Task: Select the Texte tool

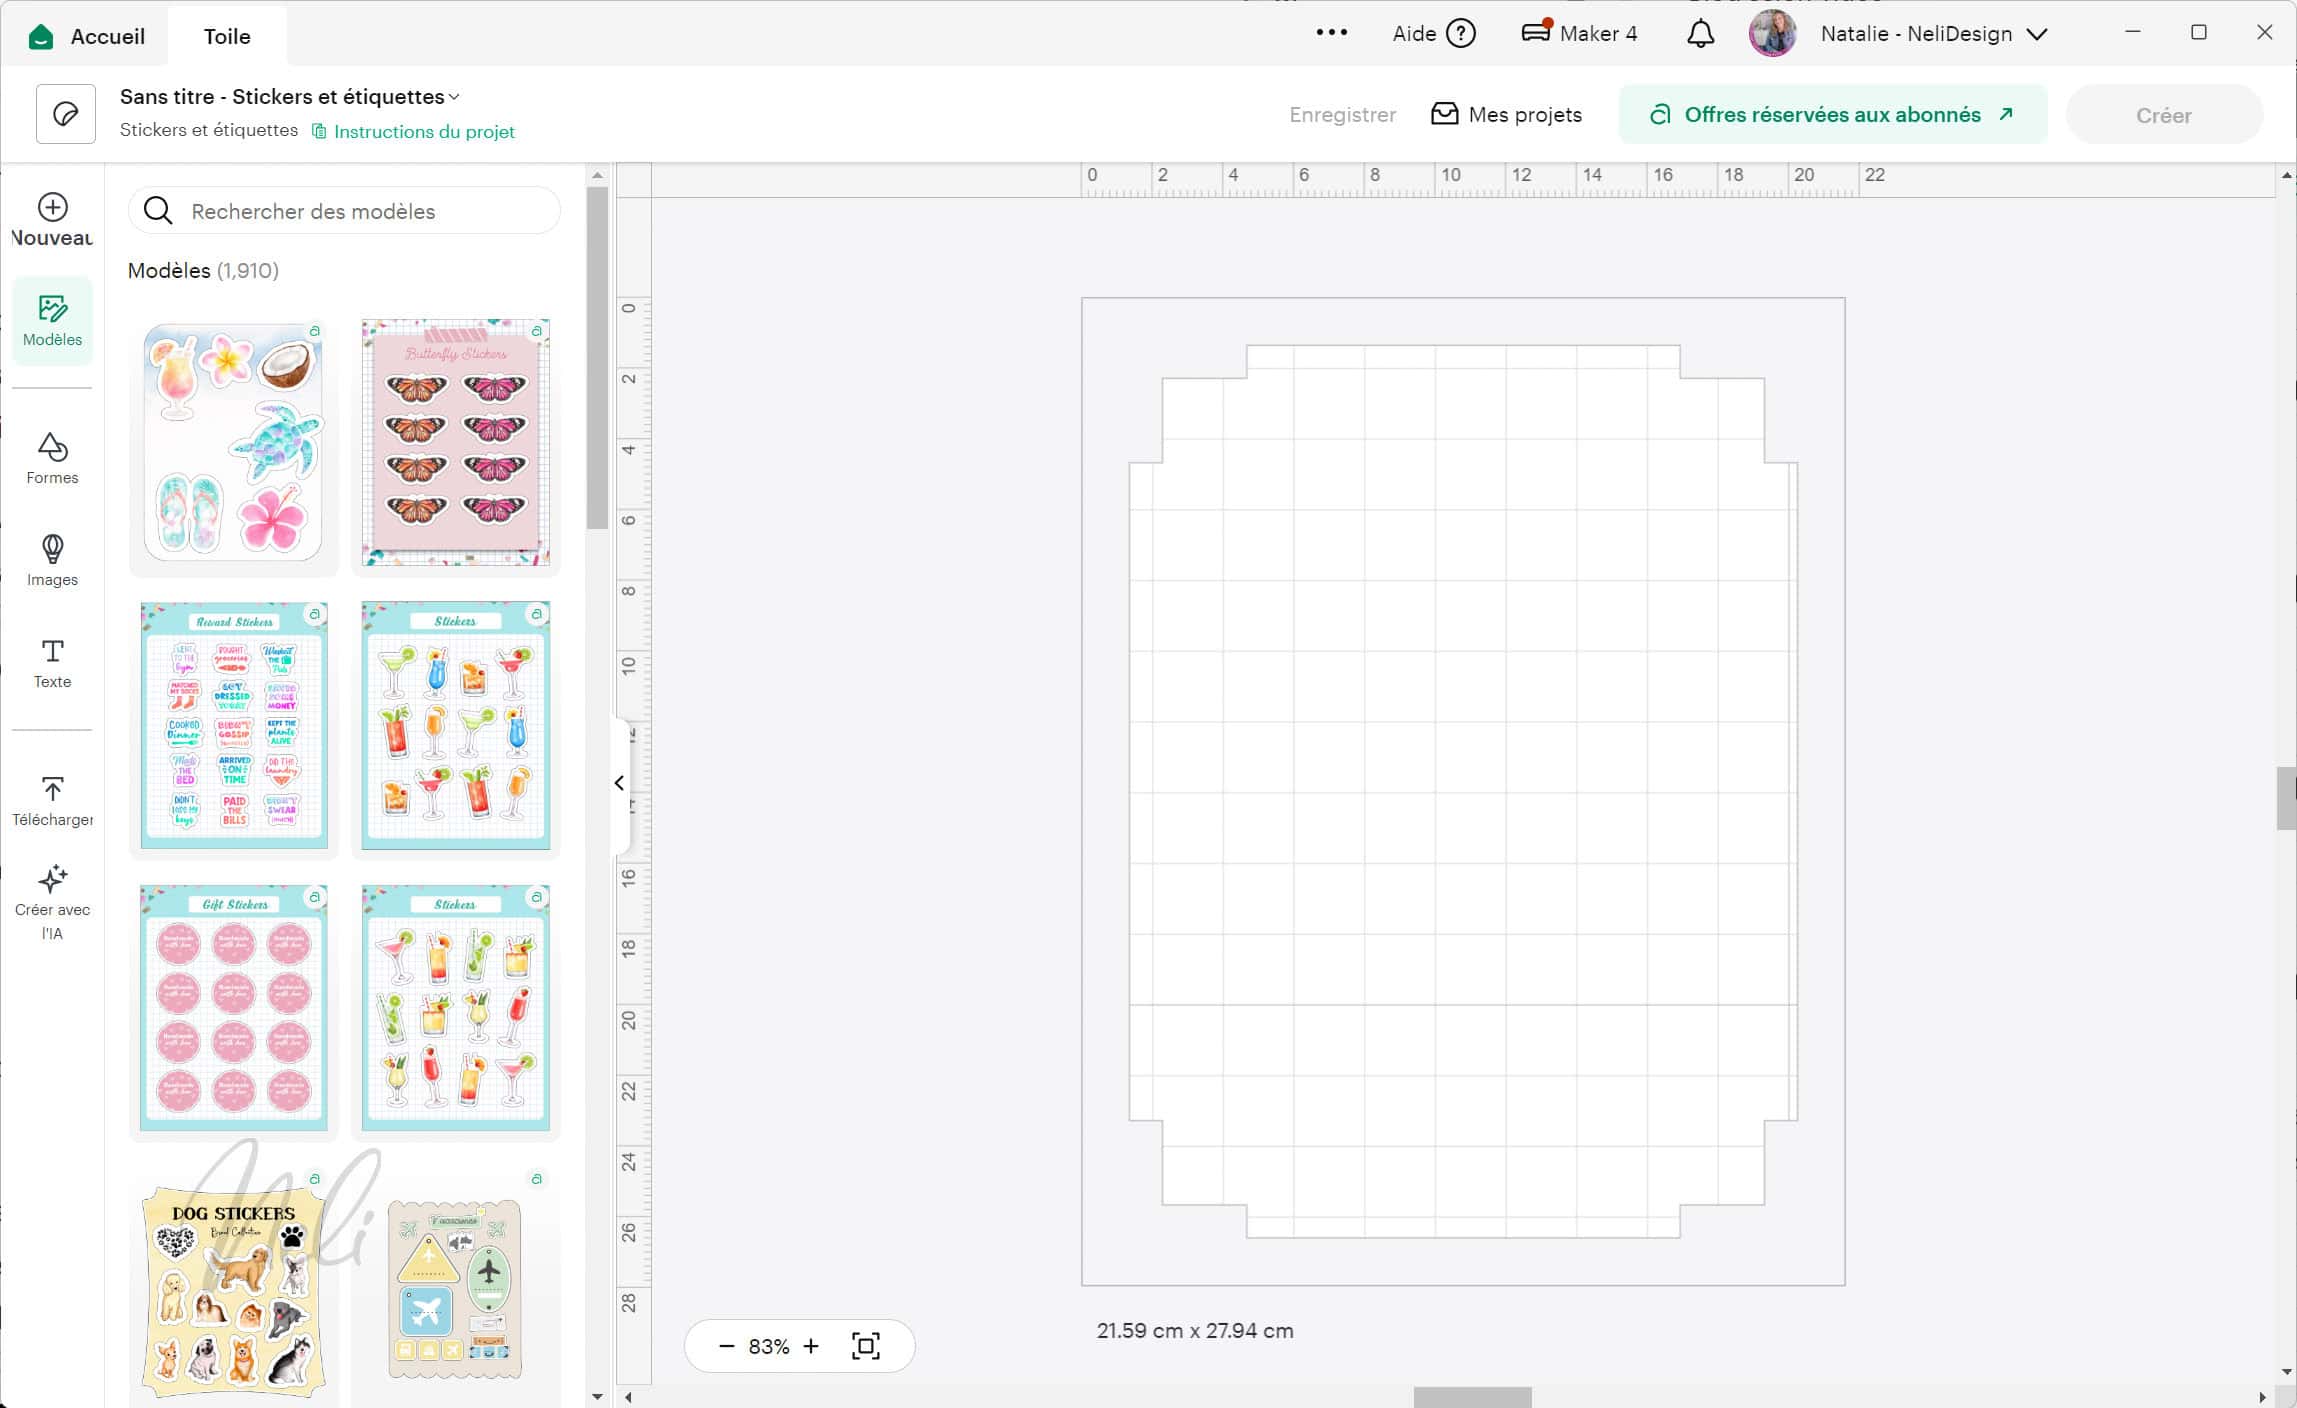Action: [51, 662]
